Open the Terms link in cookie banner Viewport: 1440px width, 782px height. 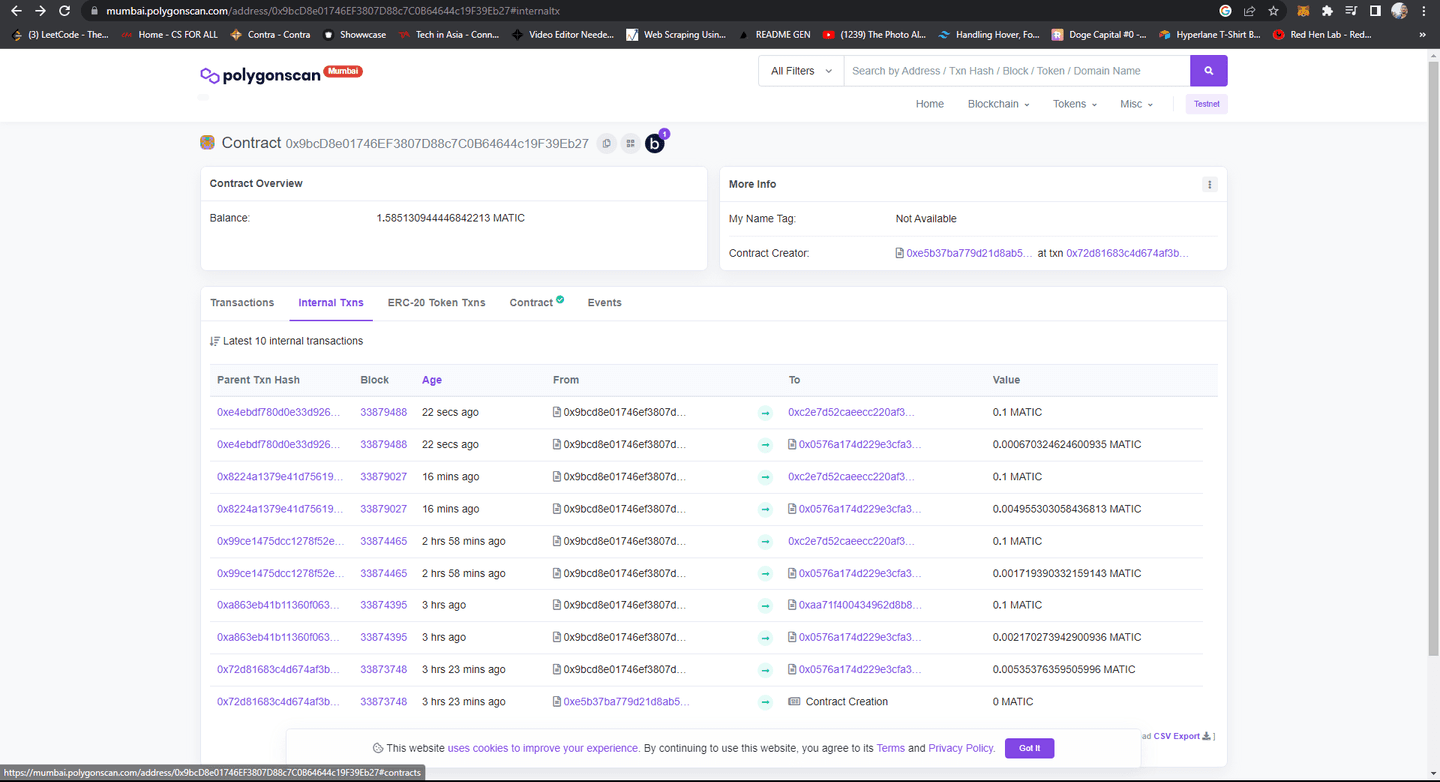click(x=890, y=748)
